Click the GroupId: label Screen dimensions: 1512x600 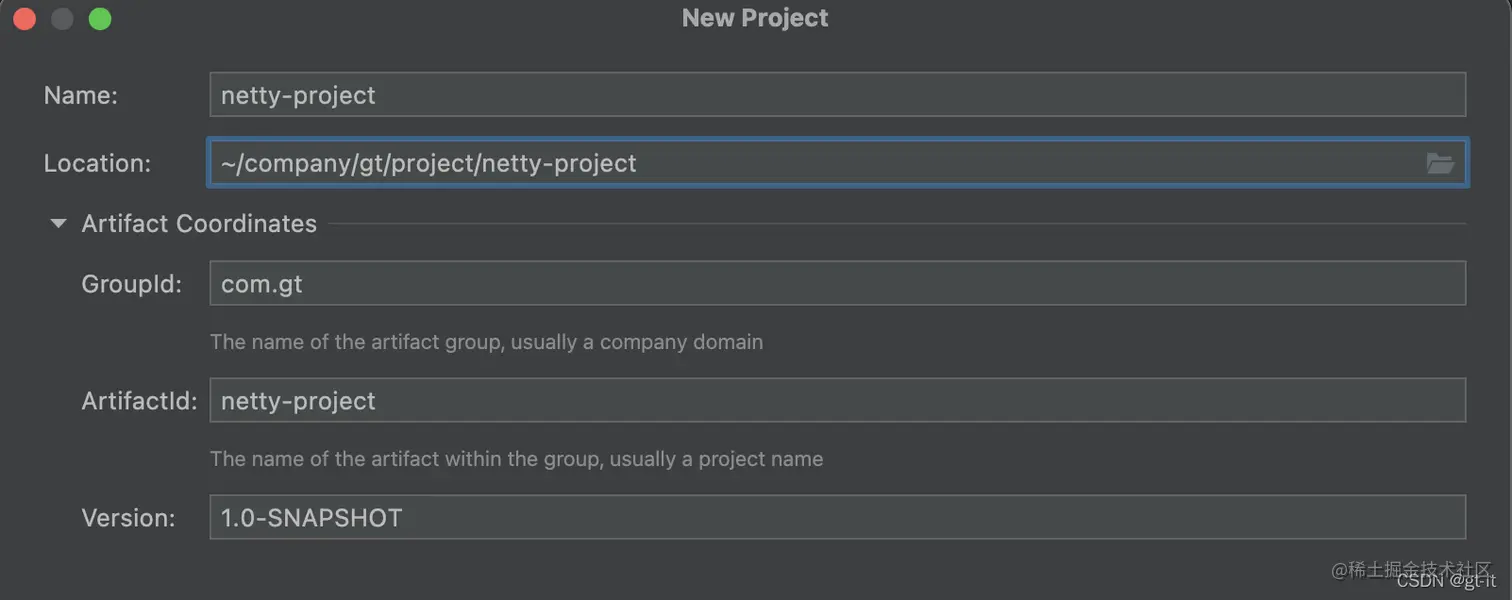(132, 284)
